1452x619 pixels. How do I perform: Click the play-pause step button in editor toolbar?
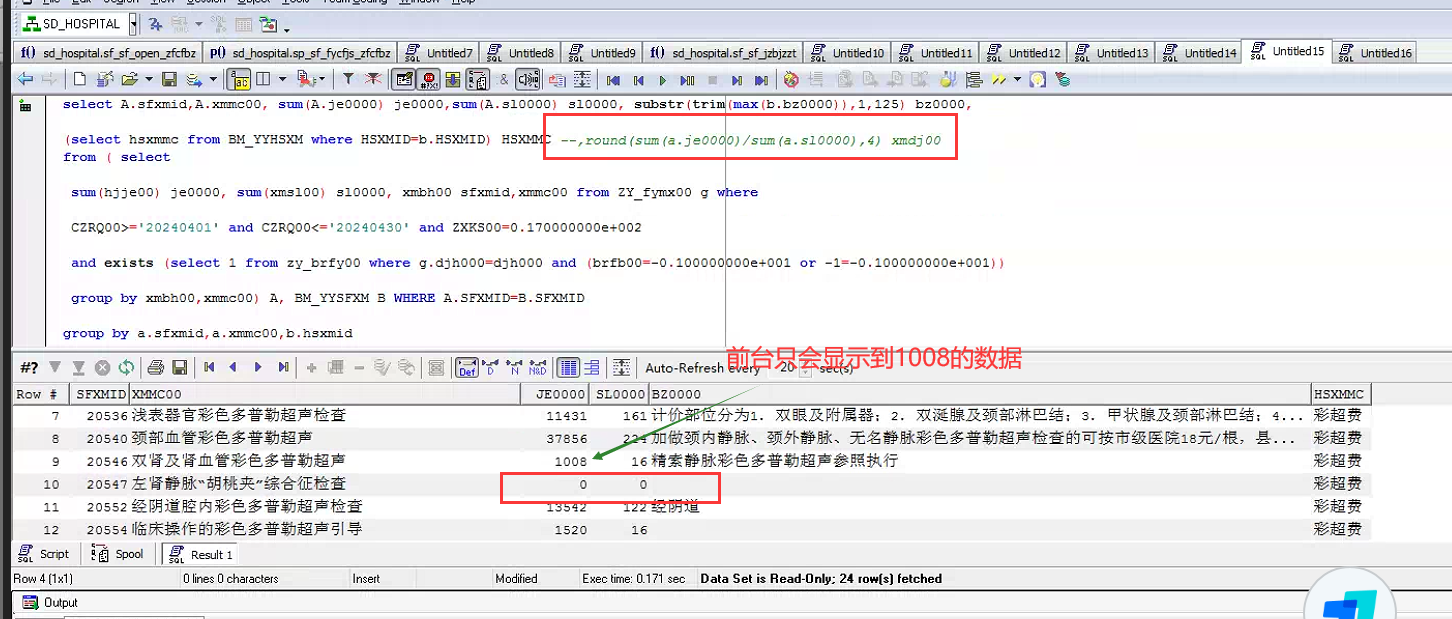coord(687,79)
